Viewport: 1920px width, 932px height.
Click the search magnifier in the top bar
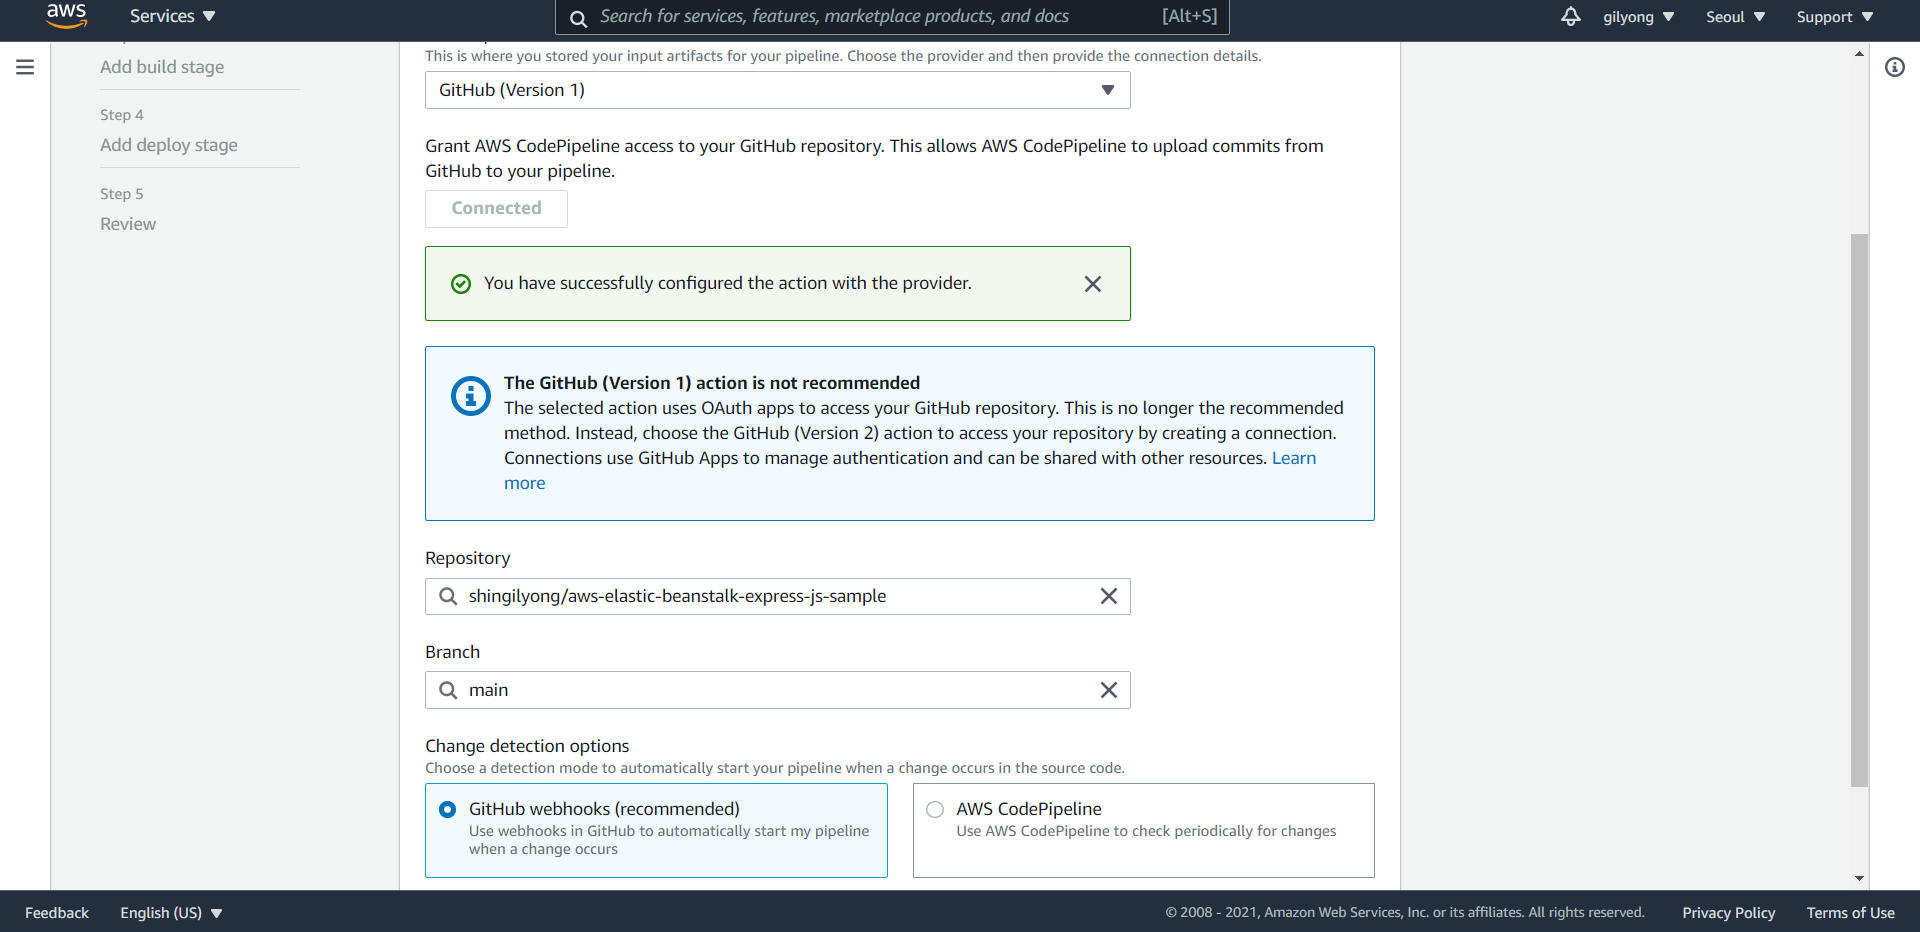(578, 18)
